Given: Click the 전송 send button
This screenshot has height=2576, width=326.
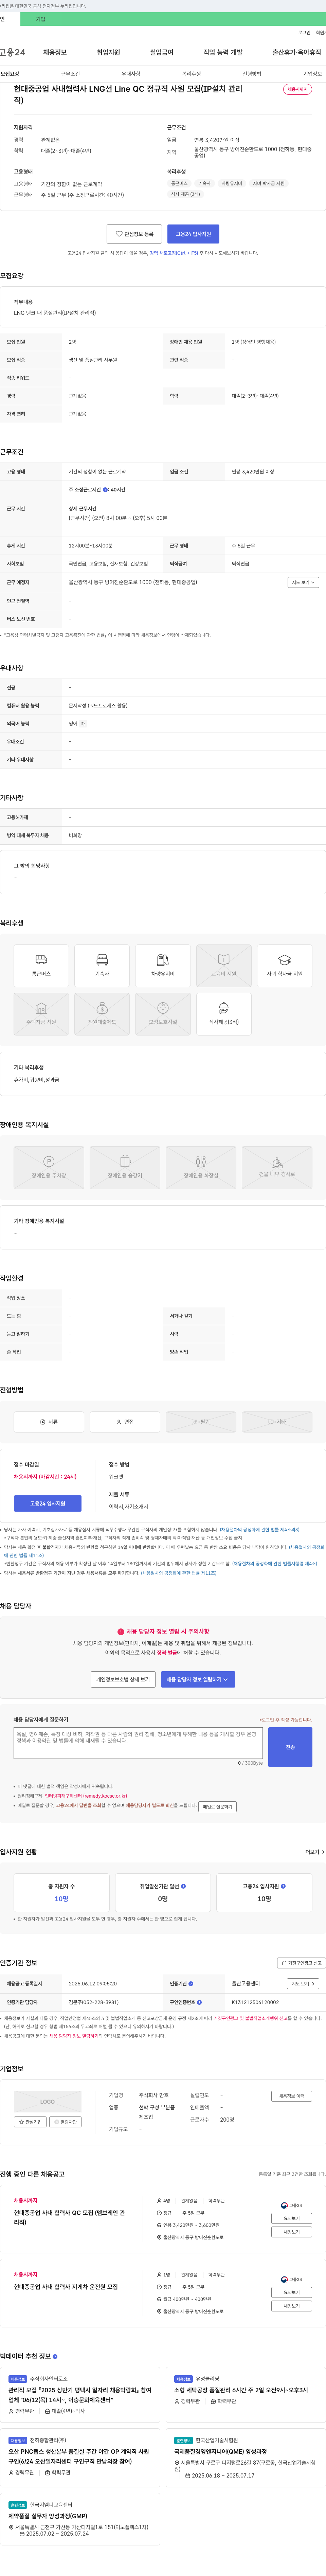Looking at the screenshot, I should tap(290, 1747).
